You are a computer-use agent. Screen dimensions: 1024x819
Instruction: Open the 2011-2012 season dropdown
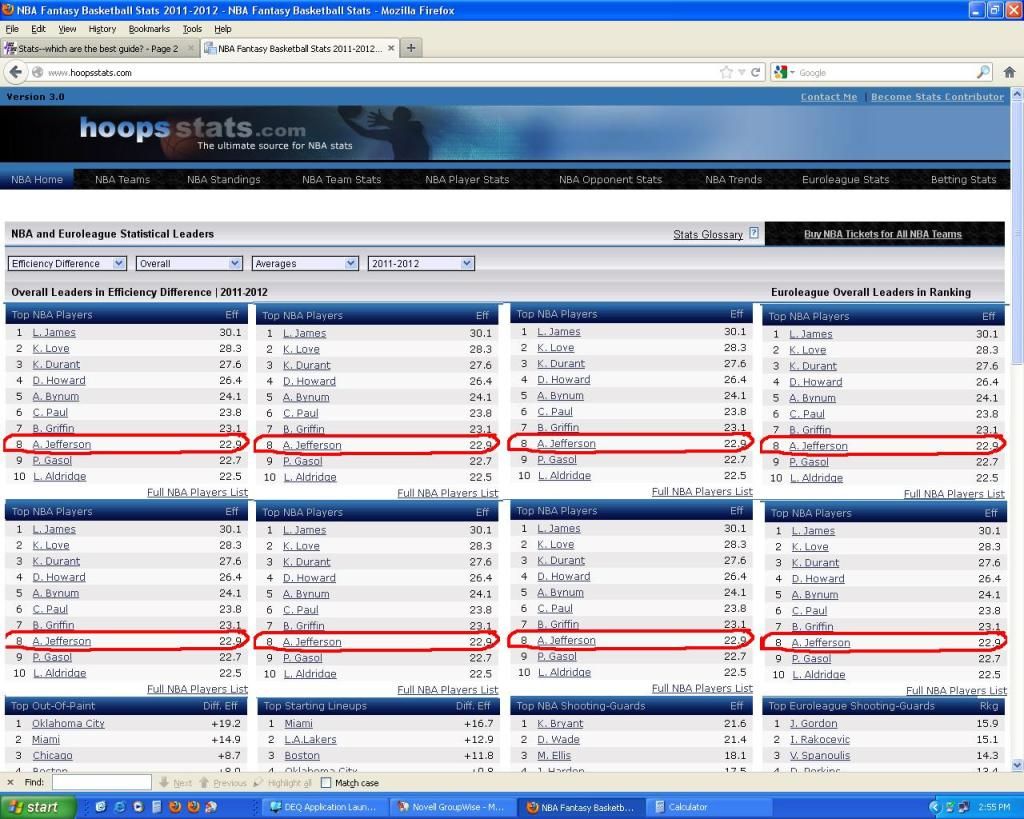[421, 263]
